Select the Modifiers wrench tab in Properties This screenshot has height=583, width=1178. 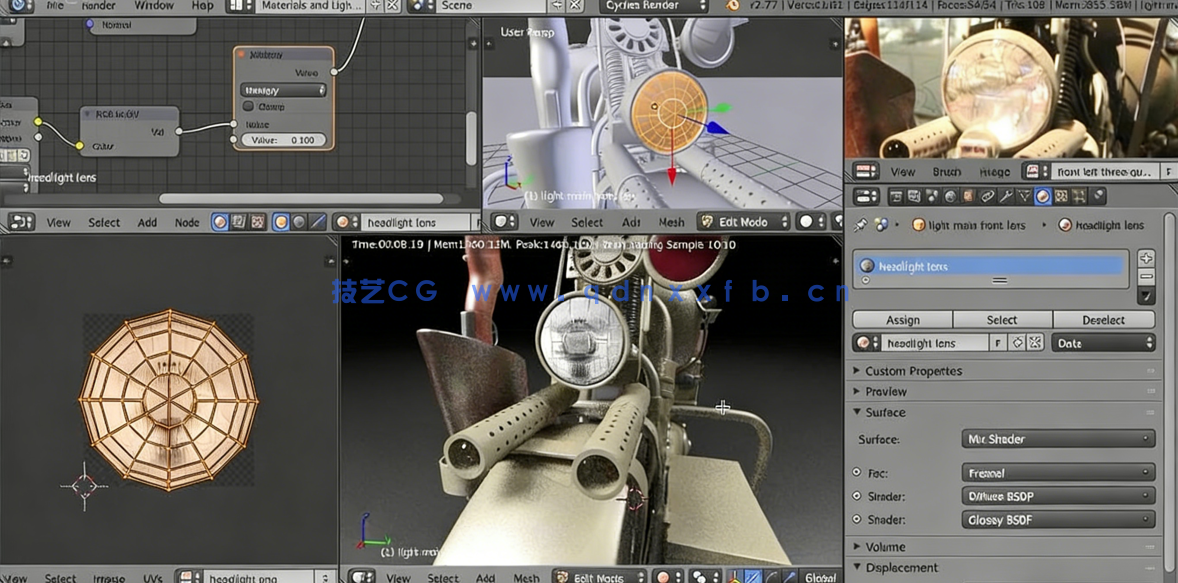point(1005,196)
